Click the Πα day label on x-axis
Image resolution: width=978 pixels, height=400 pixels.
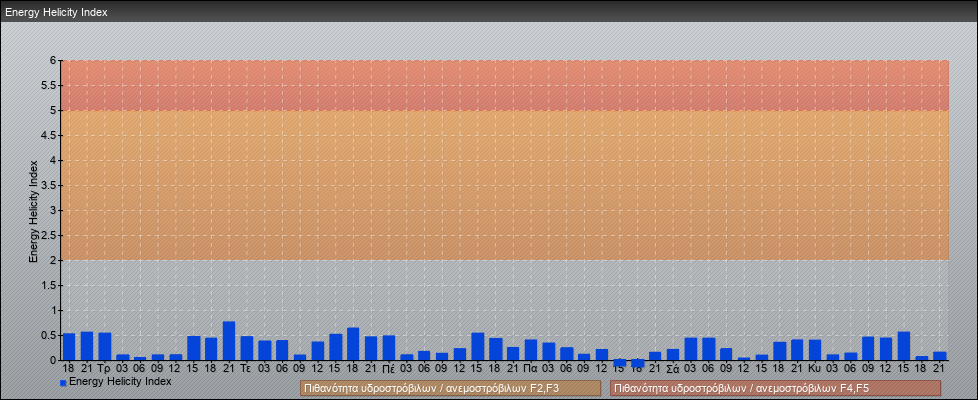[x=531, y=368]
